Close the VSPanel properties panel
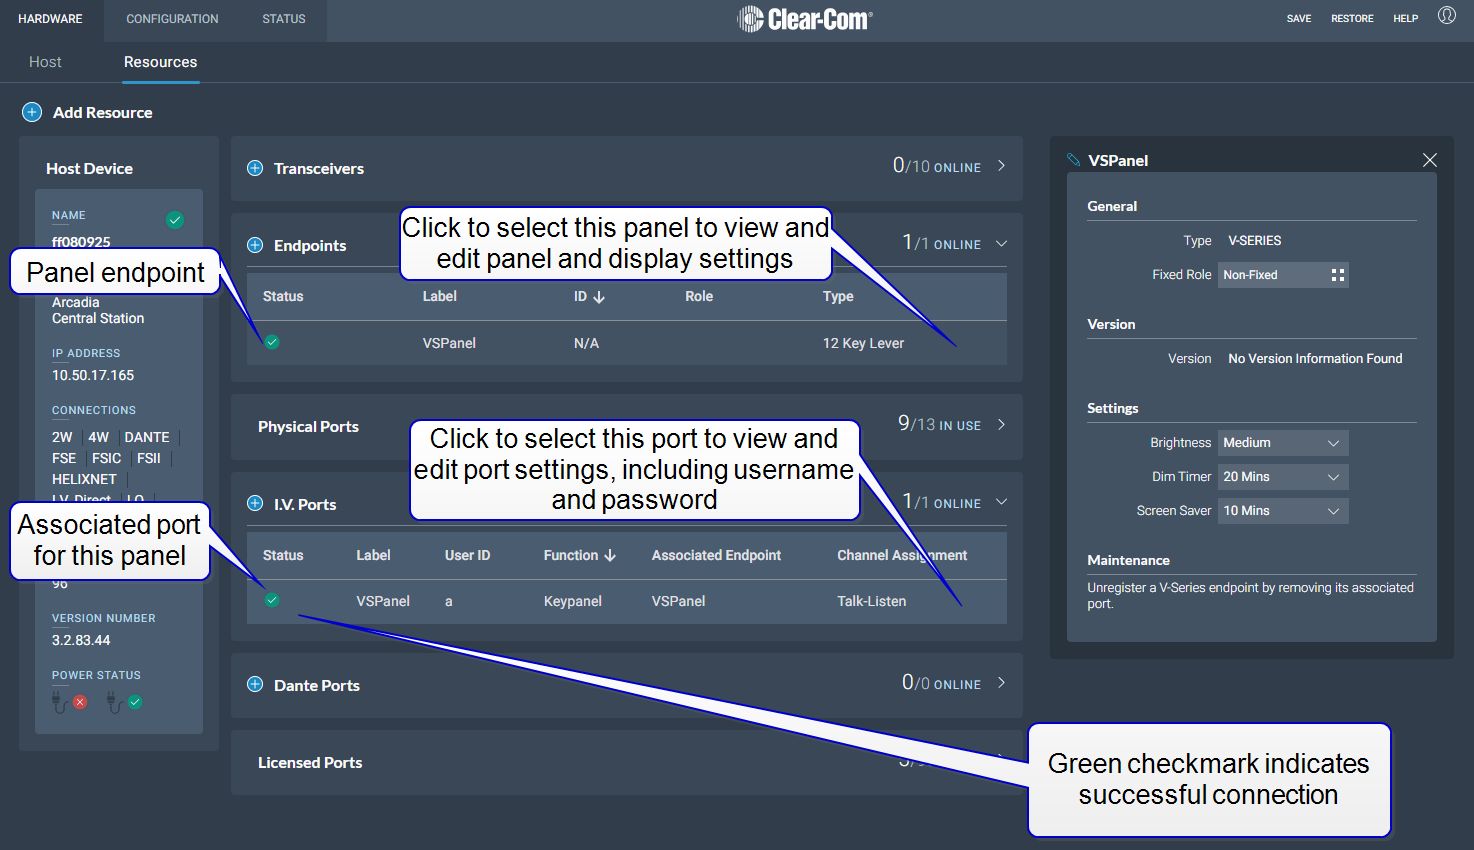1474x850 pixels. (1429, 160)
